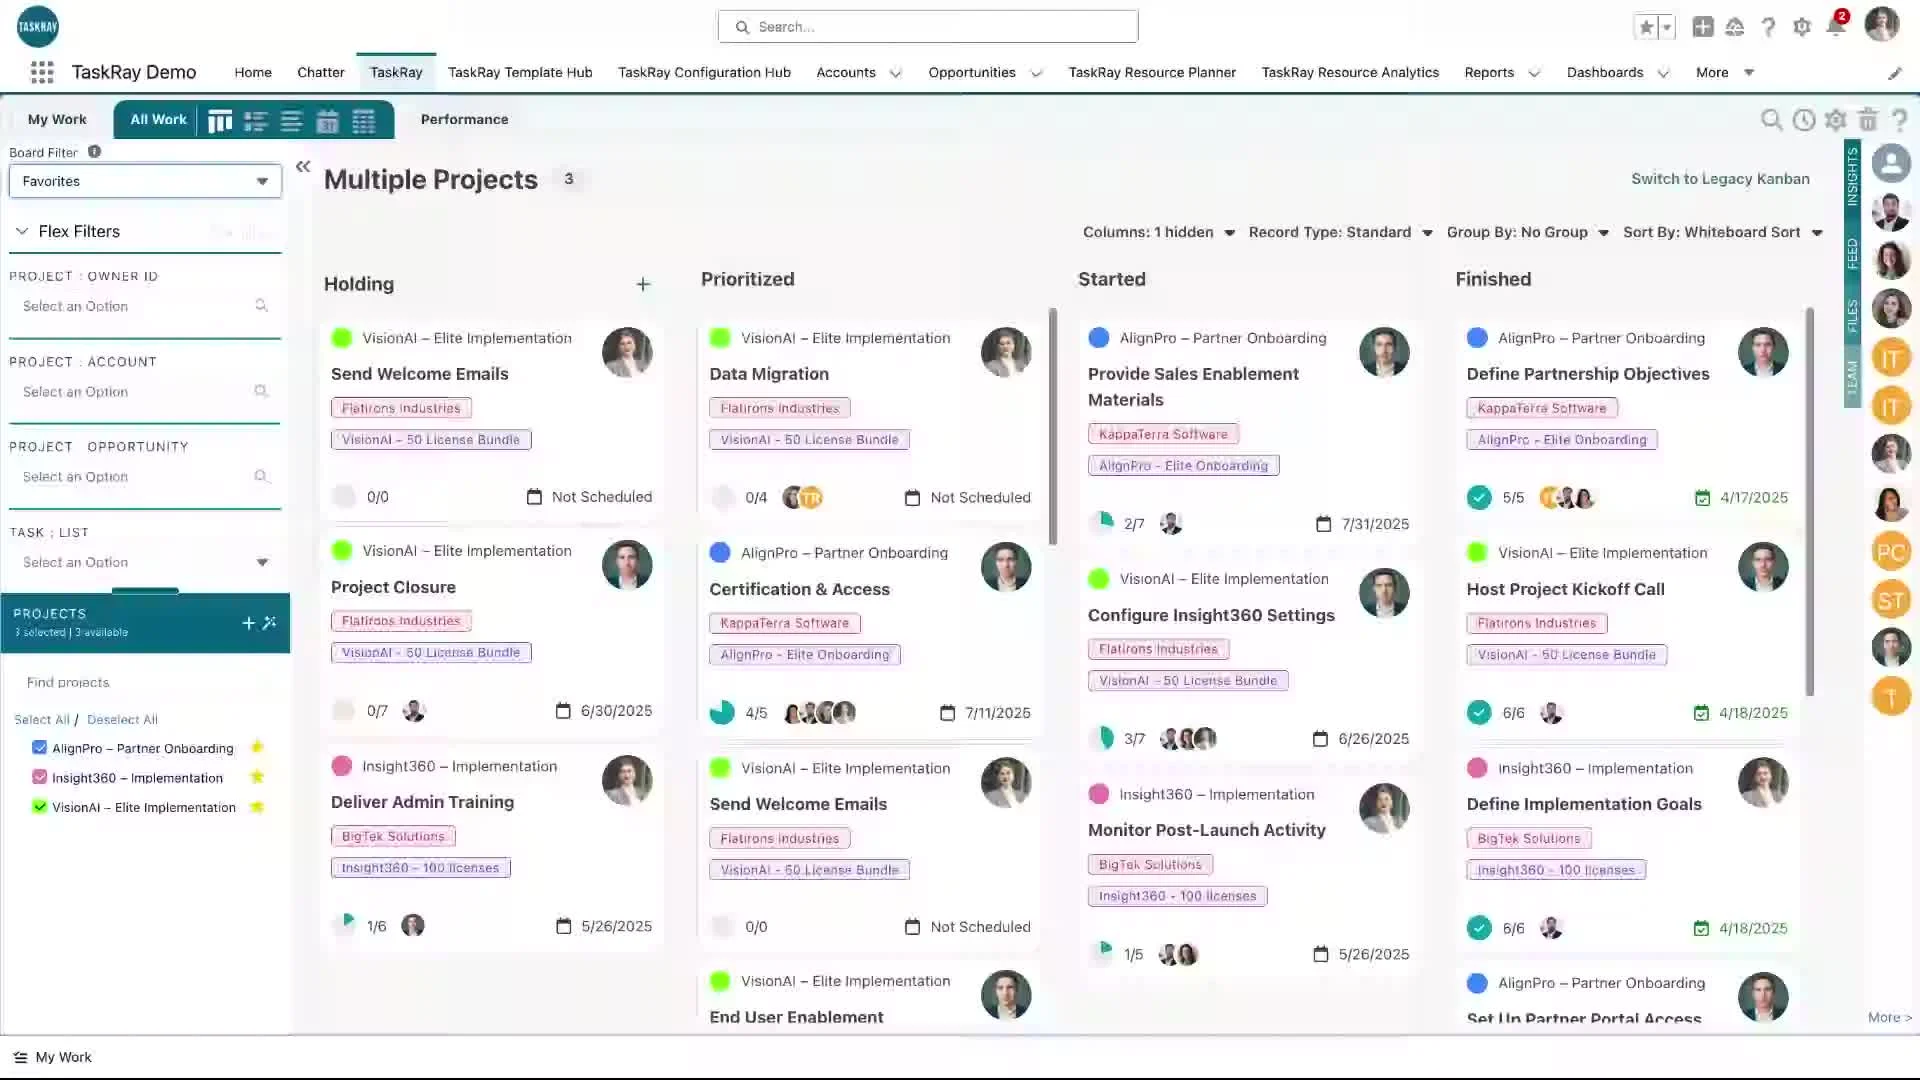The image size is (1920, 1080).
Task: Click More link below team avatars
Action: tap(1889, 1017)
